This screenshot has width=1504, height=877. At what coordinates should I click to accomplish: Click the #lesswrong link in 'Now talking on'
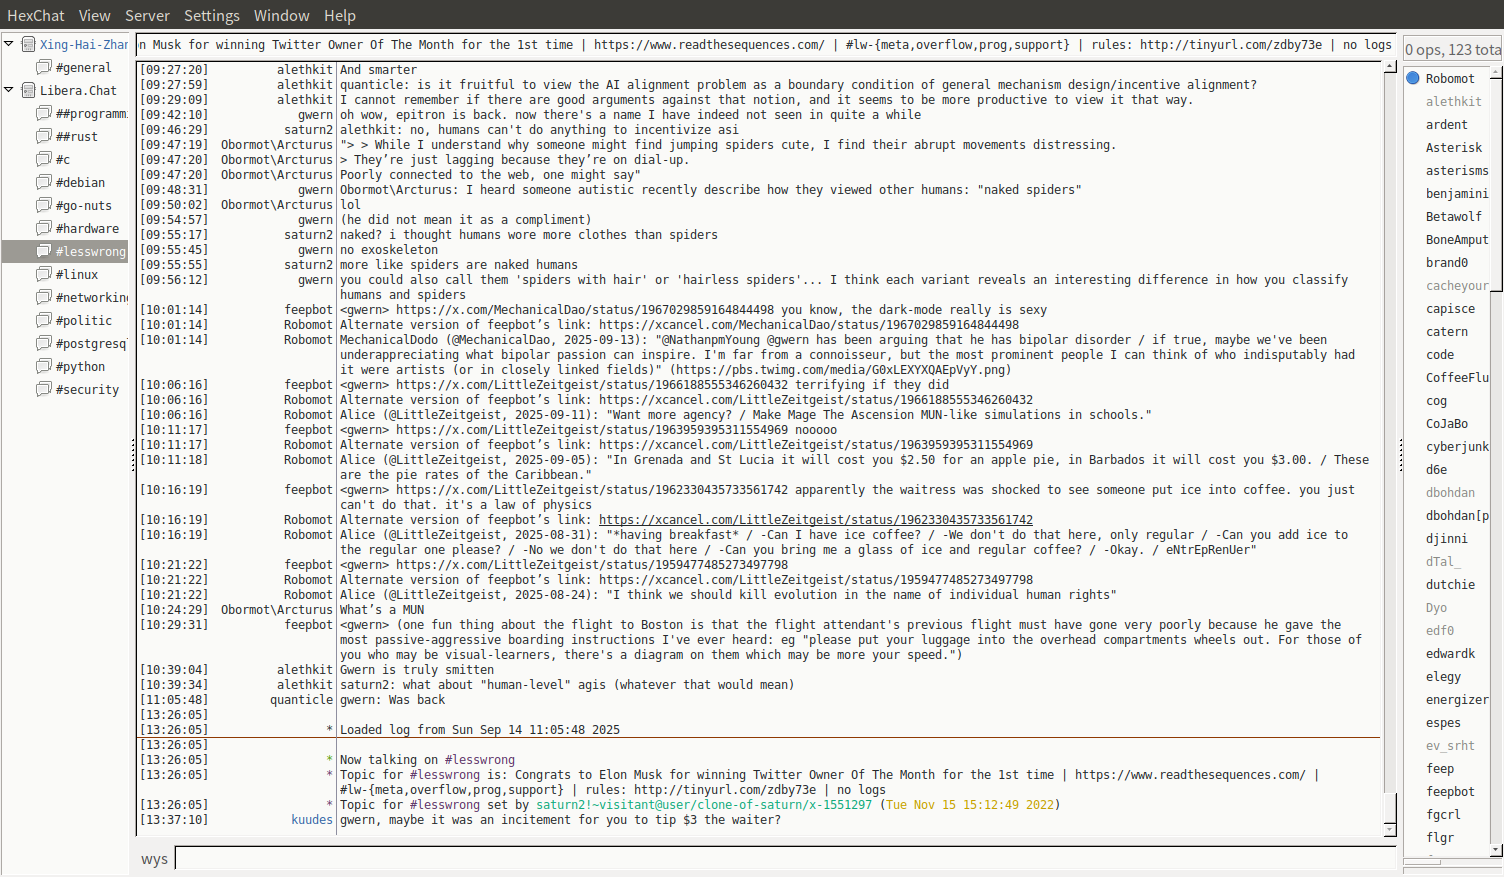click(x=480, y=760)
